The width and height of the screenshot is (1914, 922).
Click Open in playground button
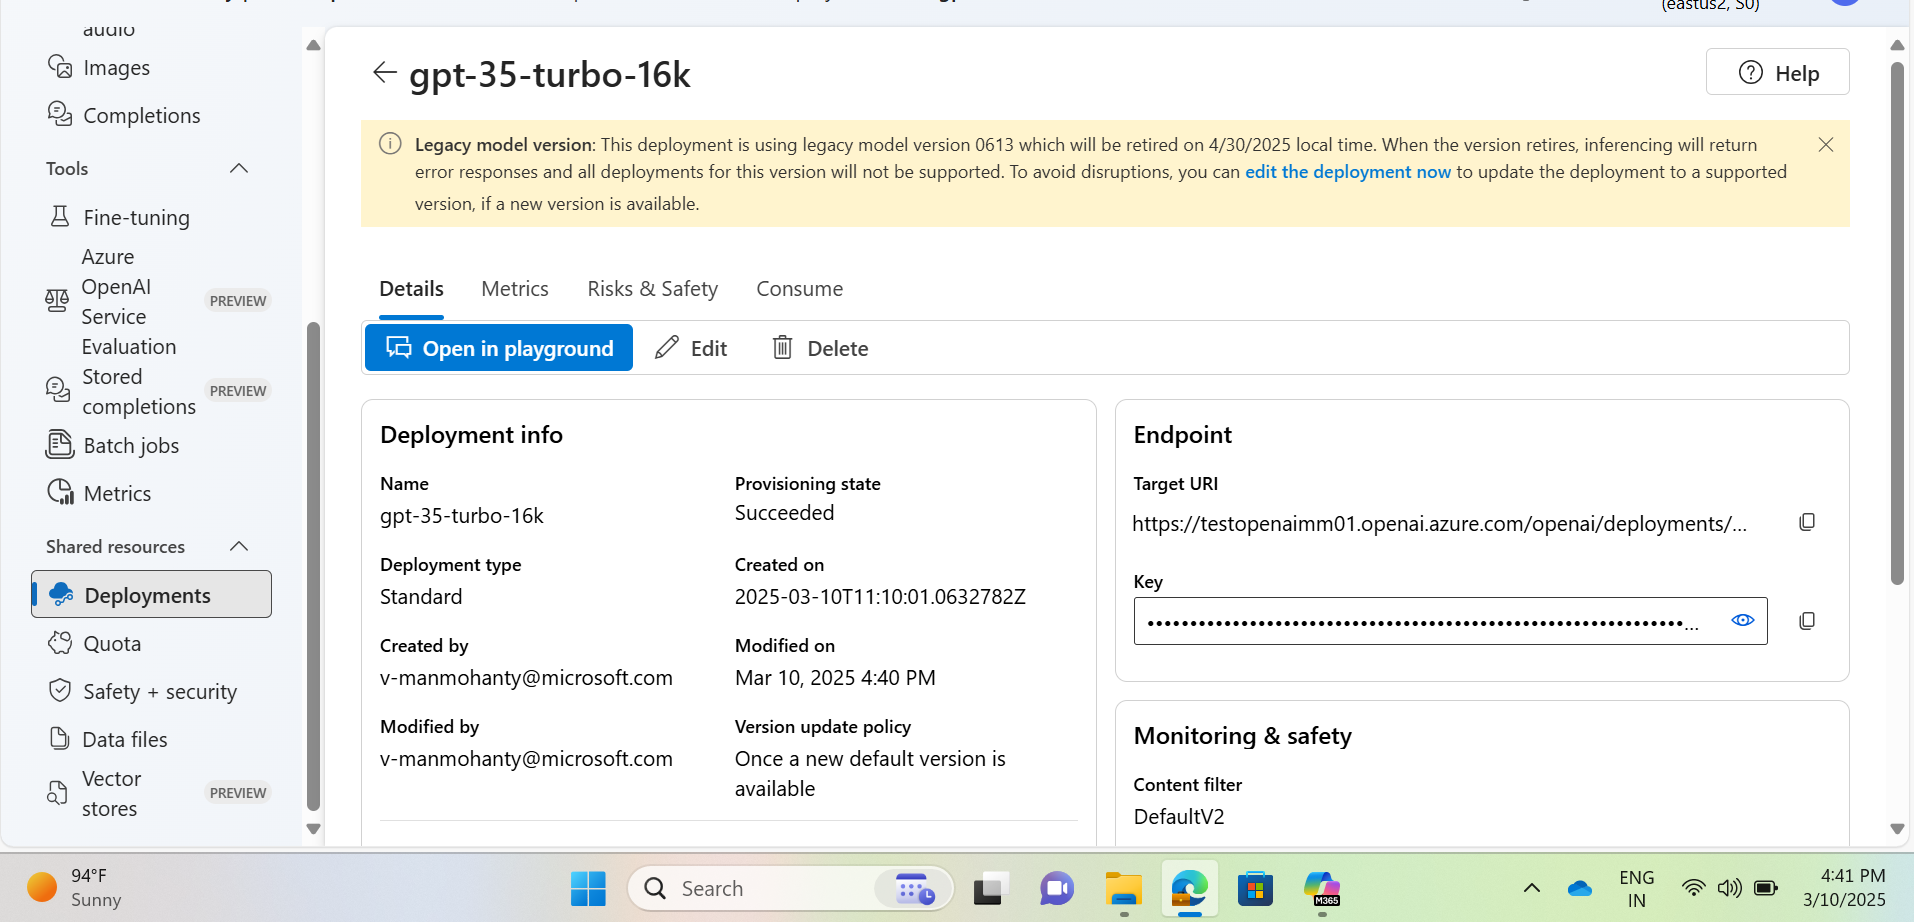click(x=499, y=348)
